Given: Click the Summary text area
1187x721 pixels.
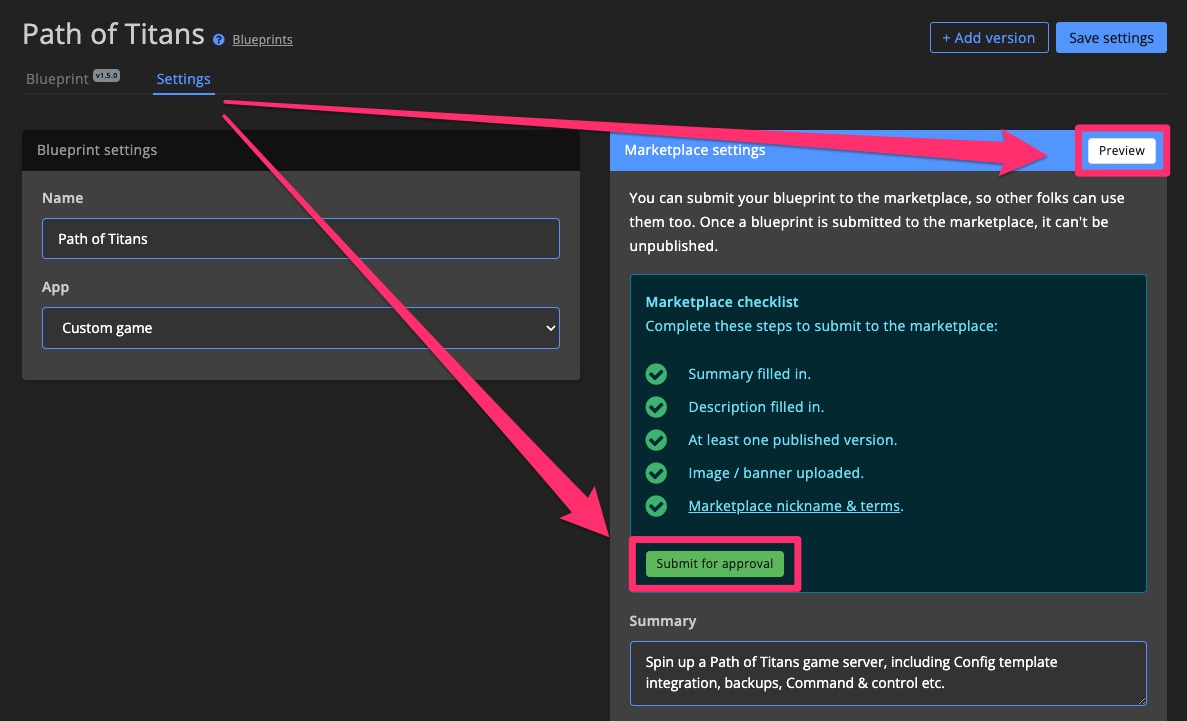Looking at the screenshot, I should [887, 673].
